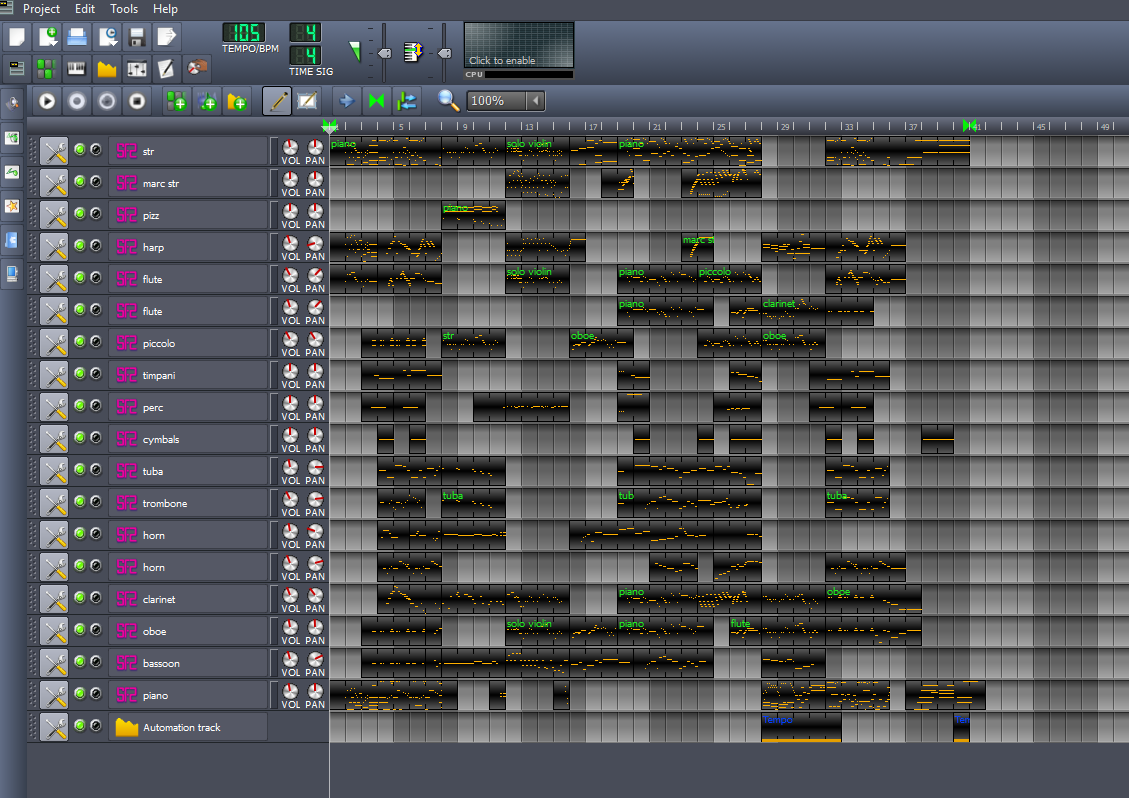
Task: Open trombone track actions gear menu
Action: (x=54, y=503)
